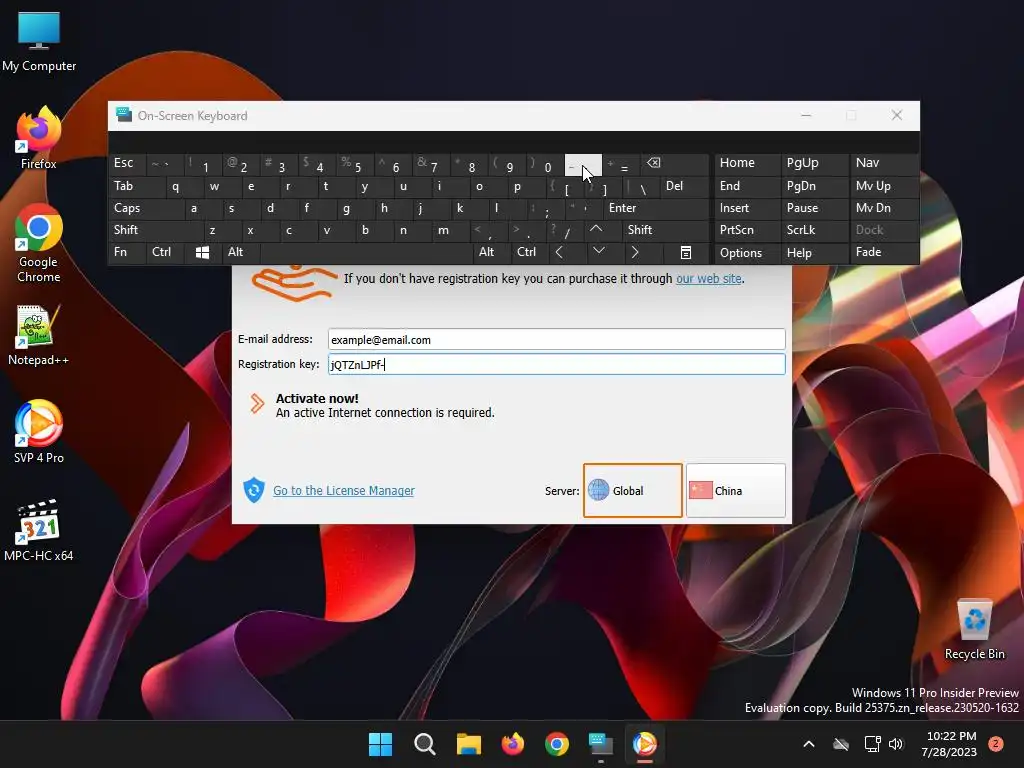Viewport: 1024px width, 768px height.
Task: Click the Tab key on keyboard
Action: coord(136,186)
